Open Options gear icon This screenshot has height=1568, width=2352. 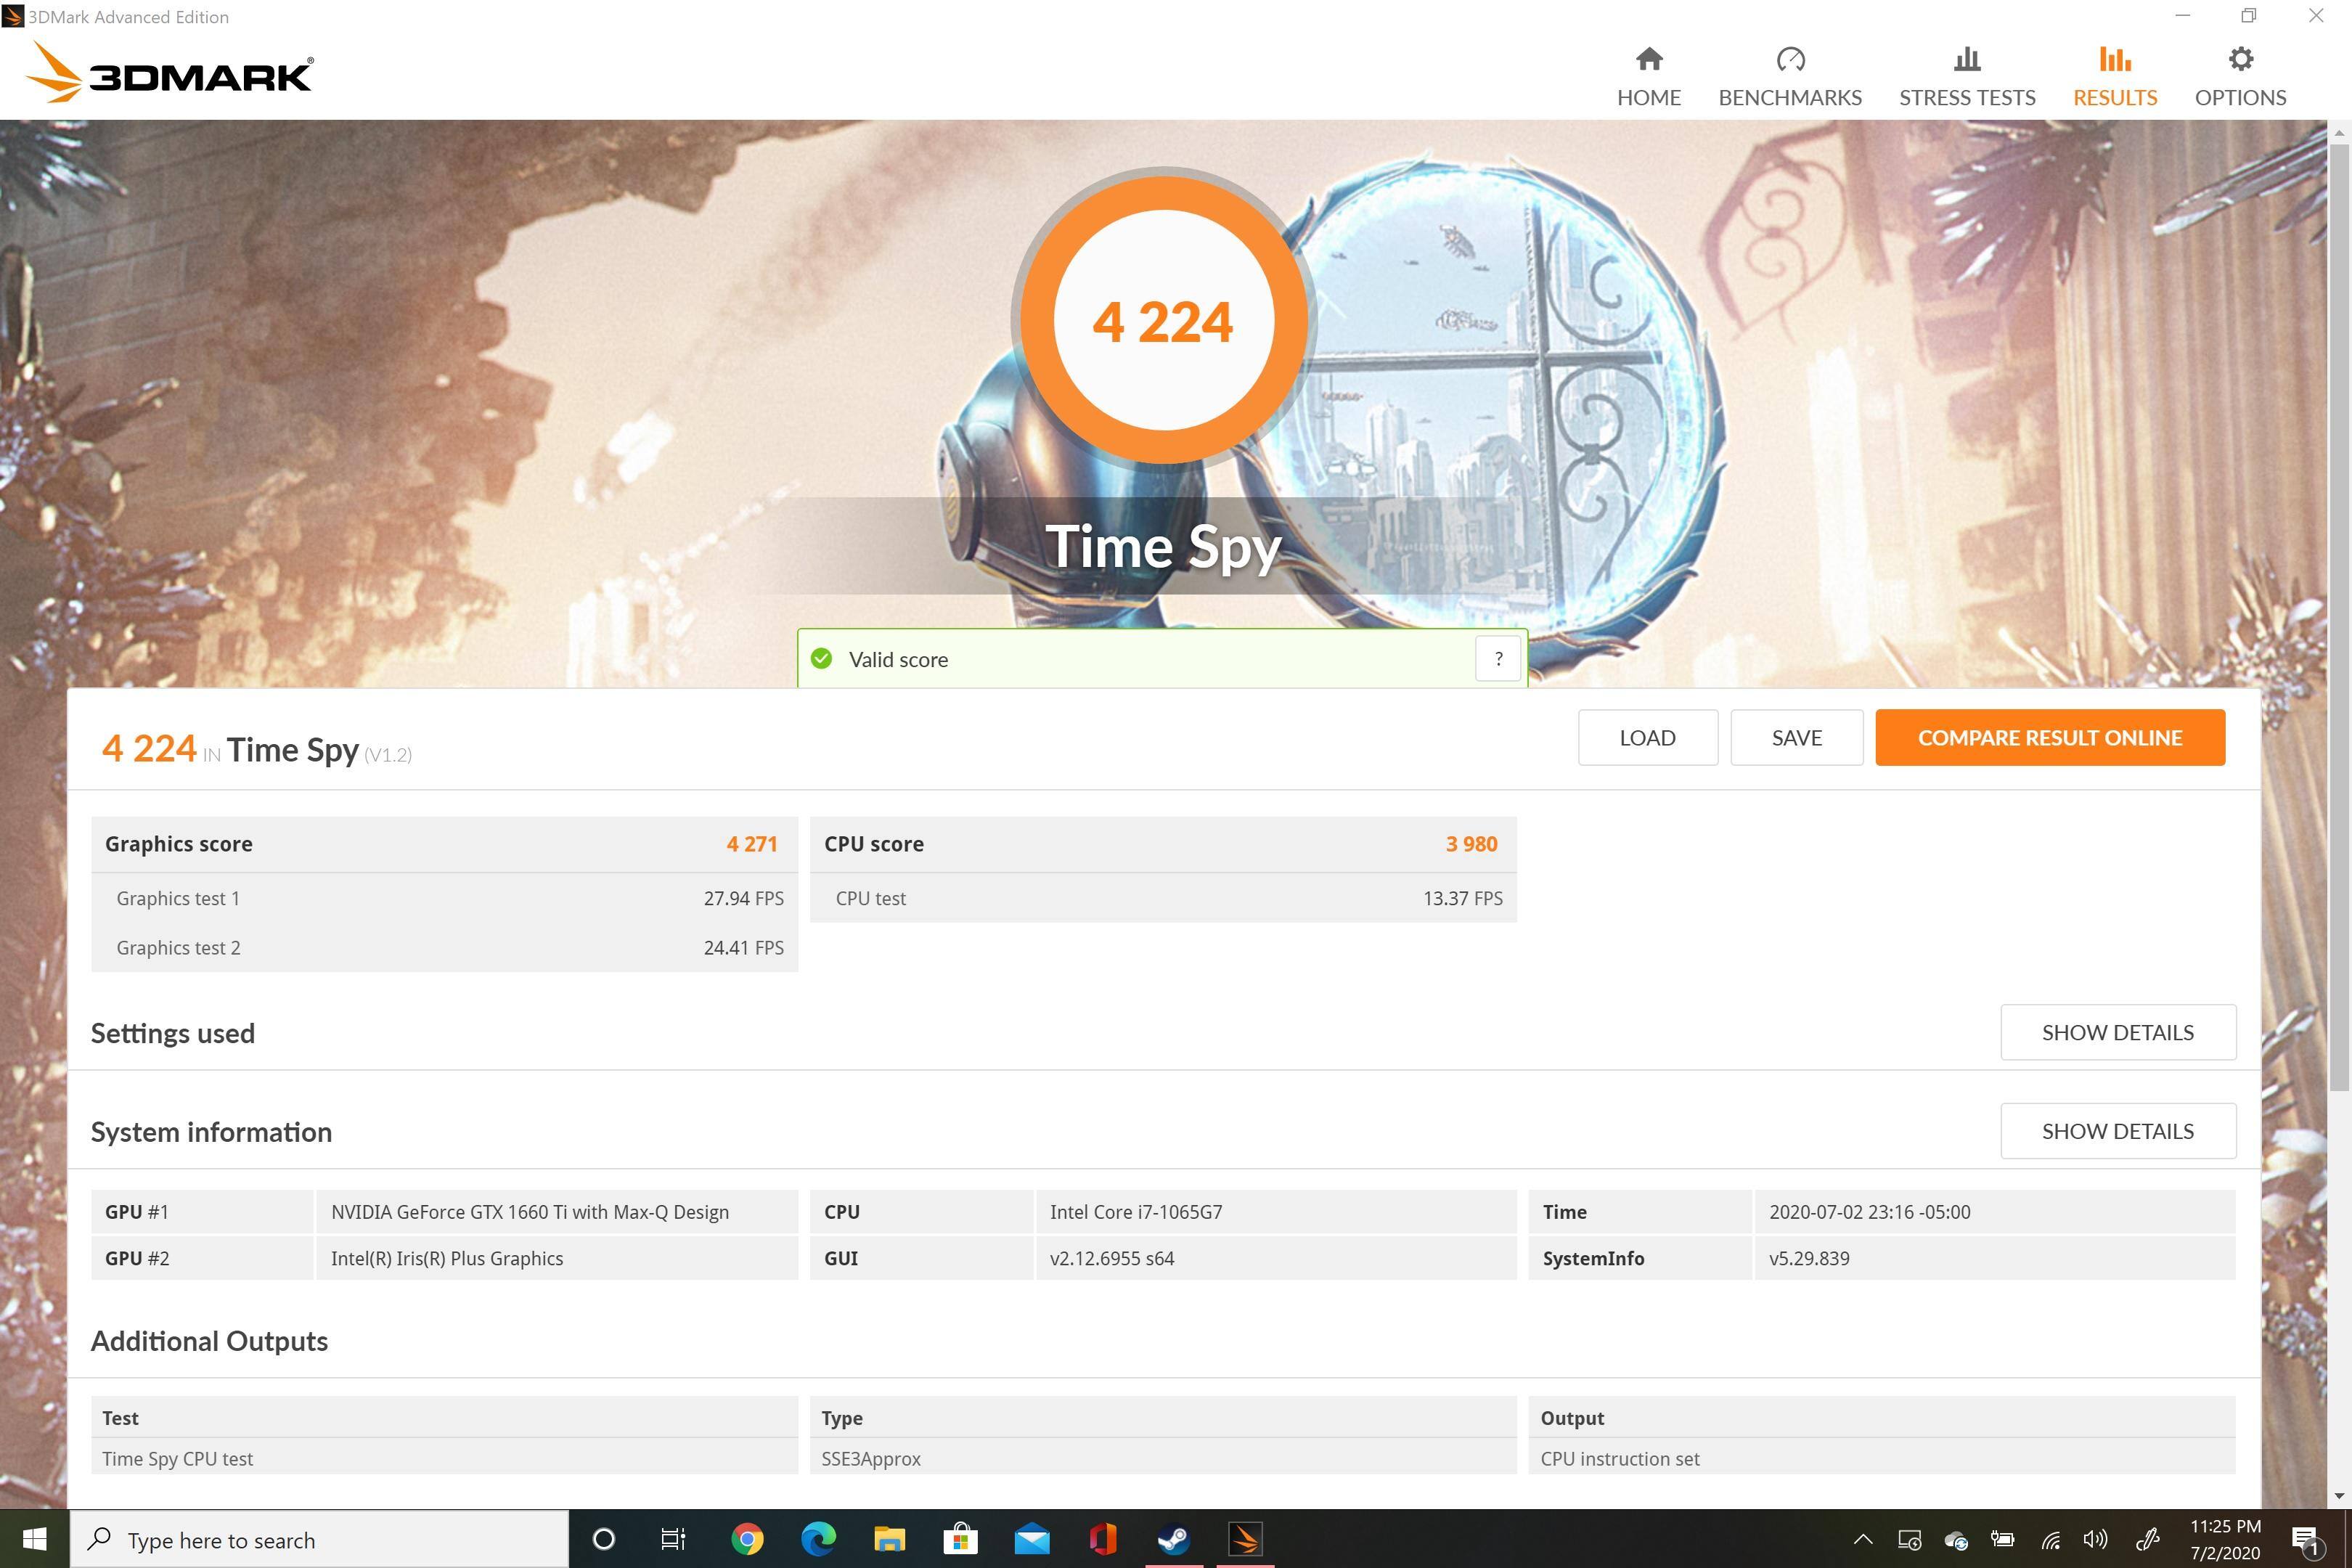(x=2240, y=60)
